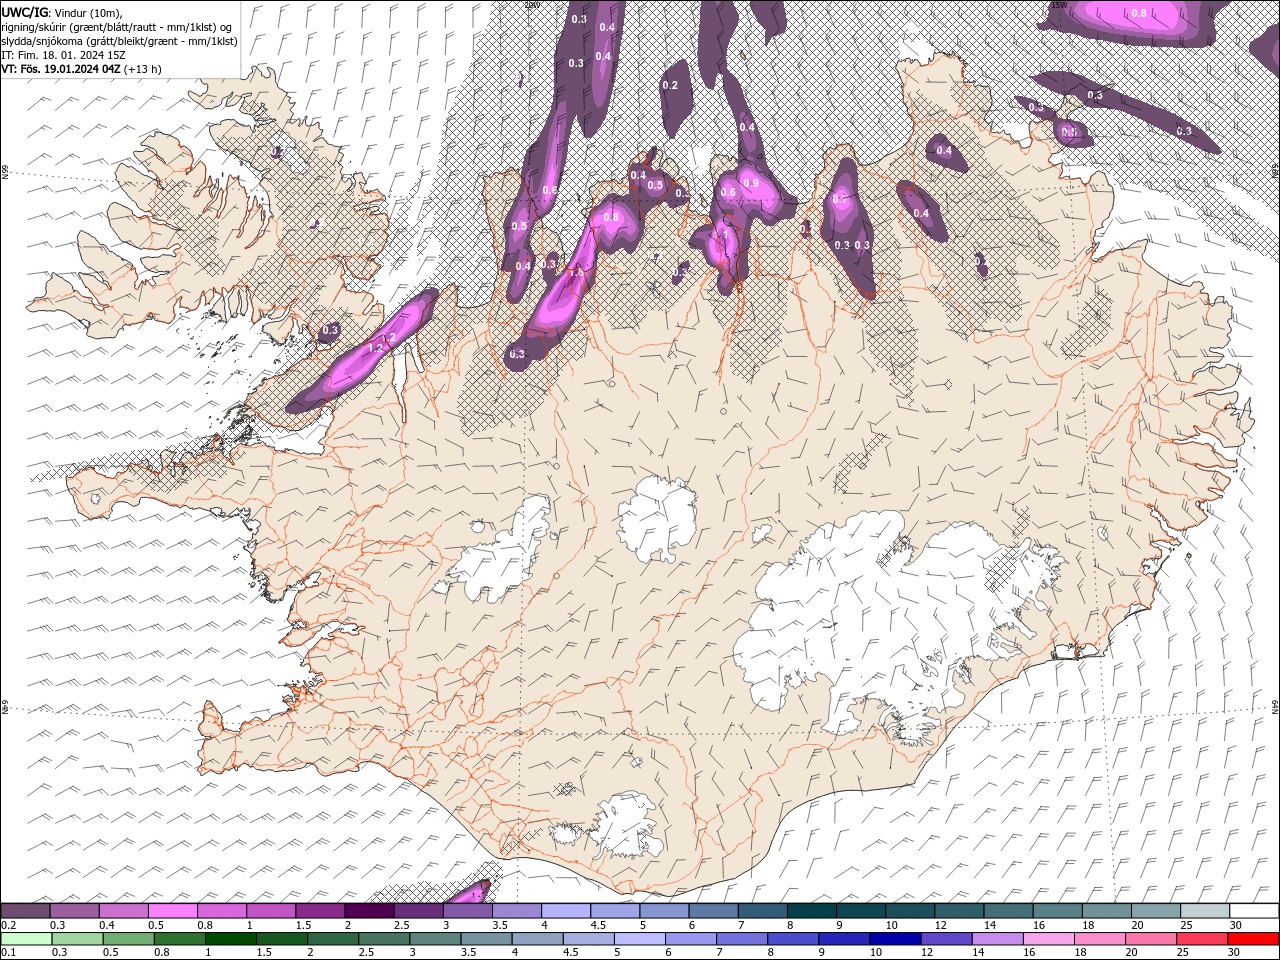Click the '(+13 h)' forecast offset text
1280x960 pixels.
142,69
